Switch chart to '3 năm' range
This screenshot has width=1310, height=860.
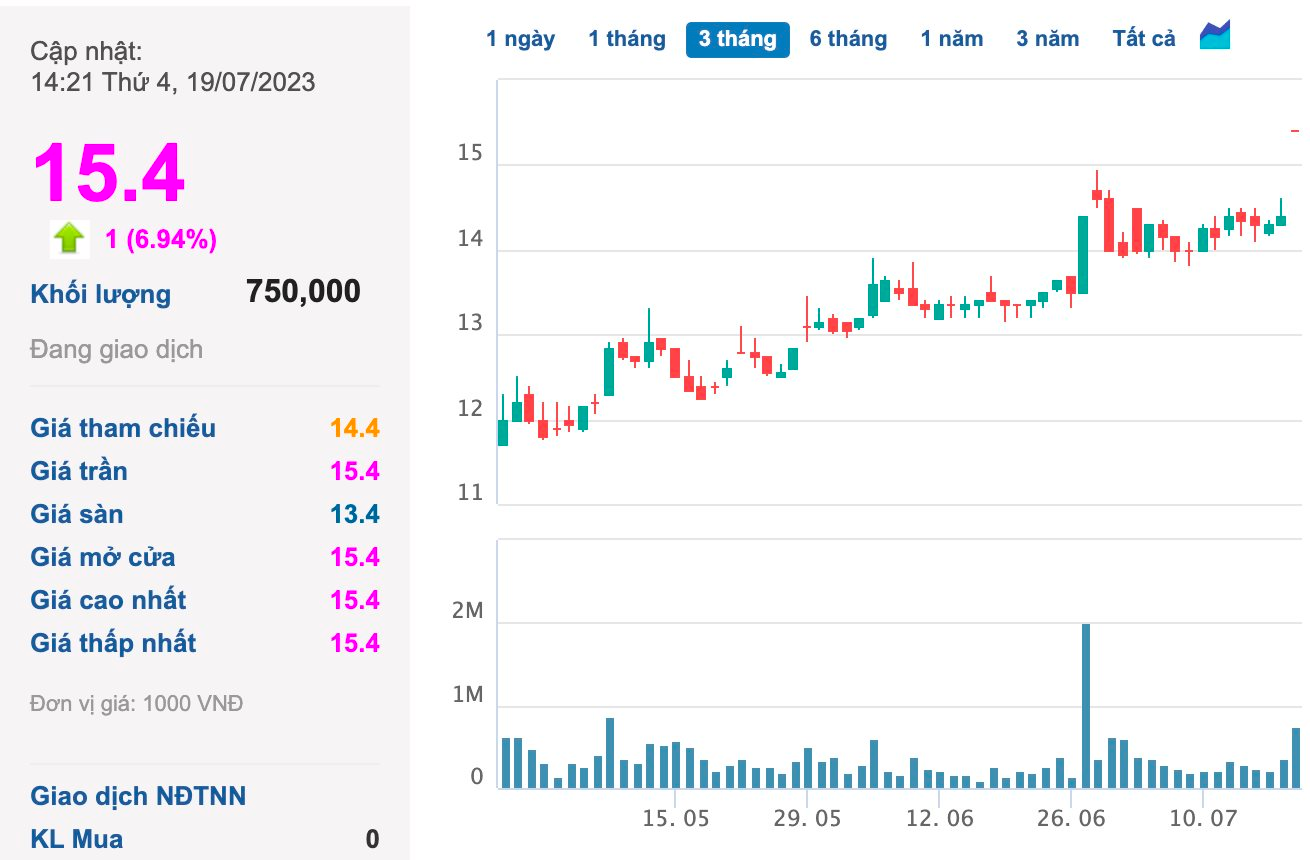[x=1048, y=39]
